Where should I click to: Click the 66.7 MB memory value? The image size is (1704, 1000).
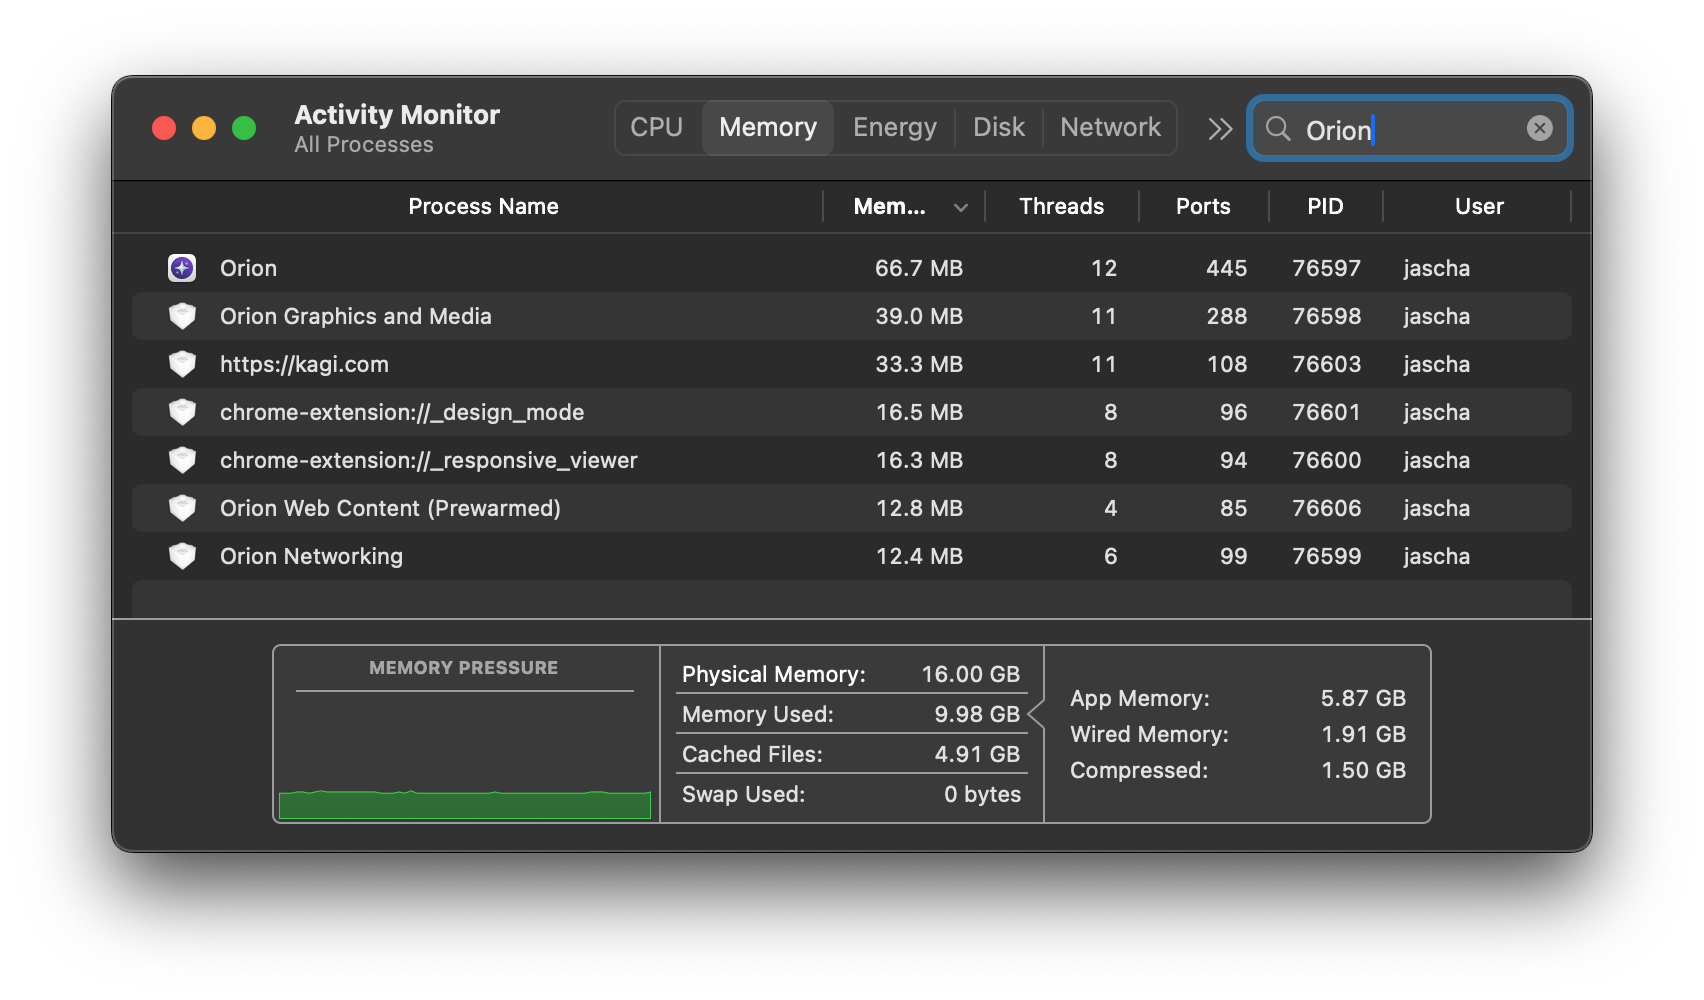(919, 268)
